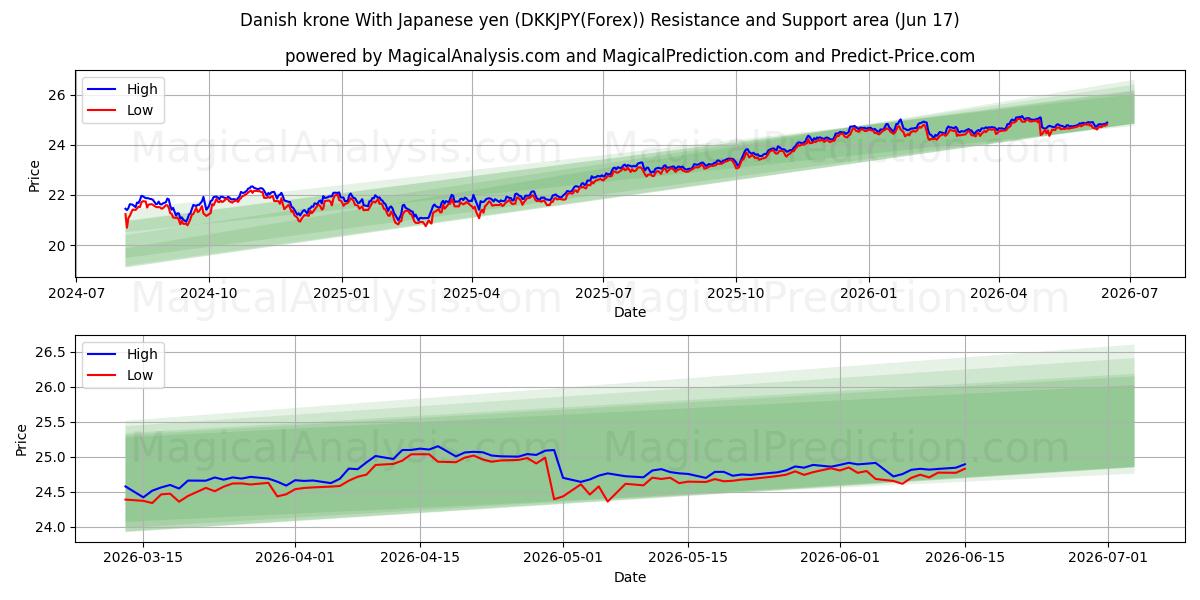Image resolution: width=1200 pixels, height=600 pixels.
Task: Click 'Low' in the bottom chart legend
Action: click(140, 375)
